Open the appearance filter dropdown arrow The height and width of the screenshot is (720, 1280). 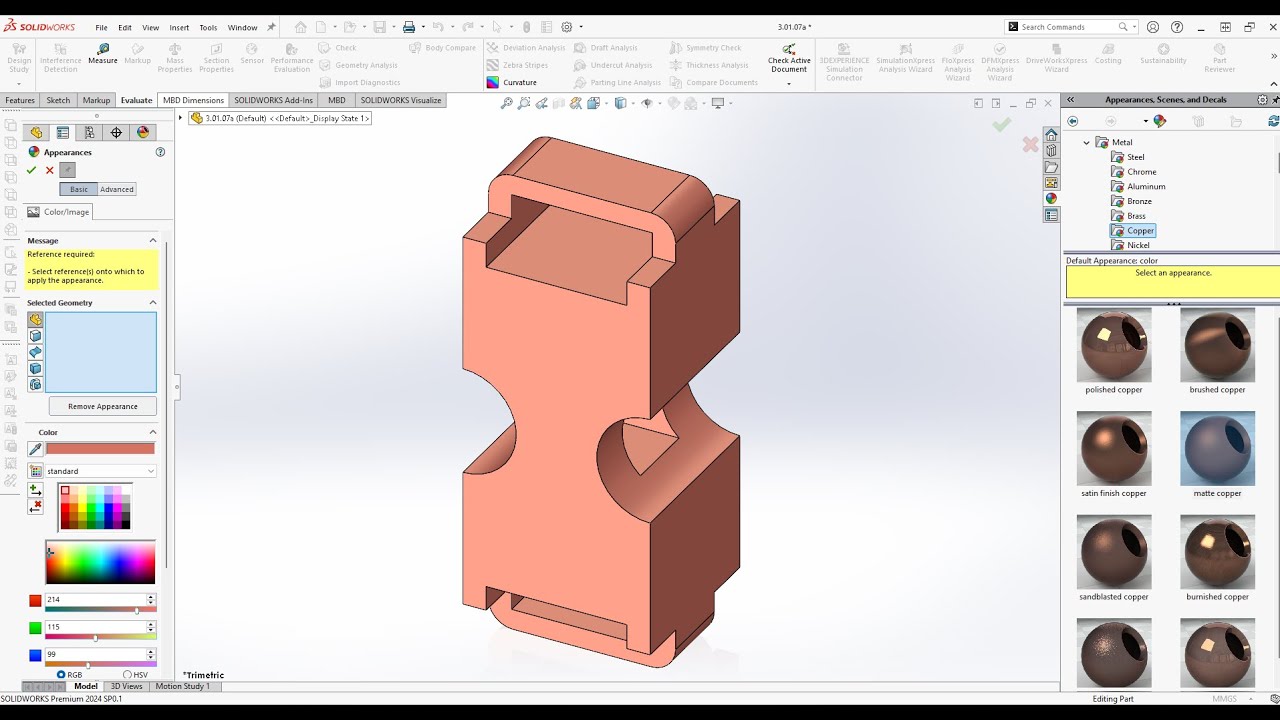1148,121
